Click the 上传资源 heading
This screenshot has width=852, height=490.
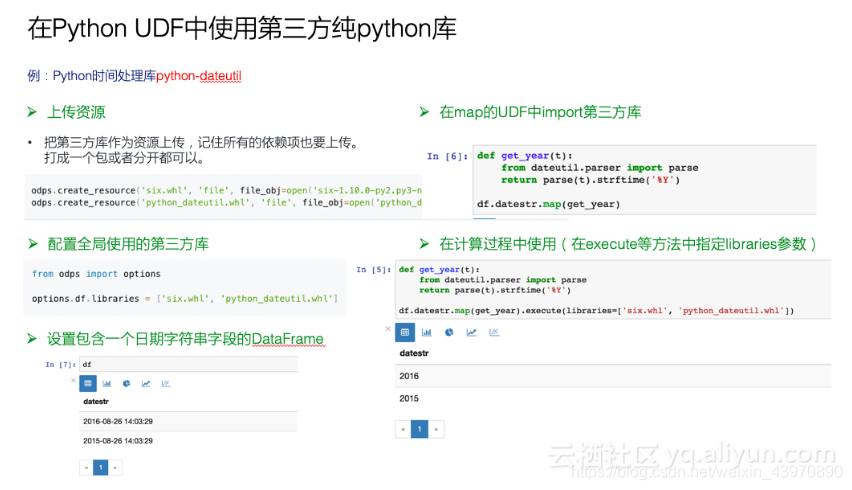pos(76,112)
